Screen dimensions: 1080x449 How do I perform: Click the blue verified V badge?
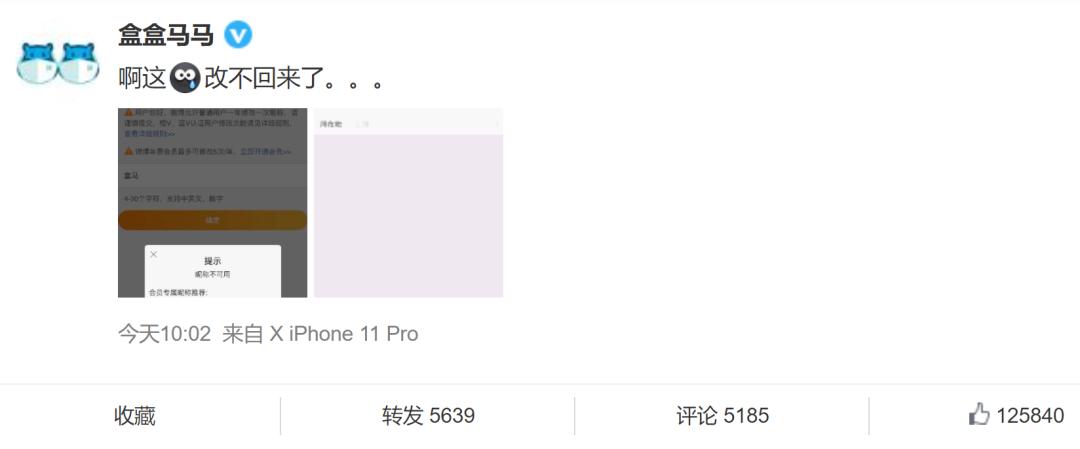click(238, 34)
